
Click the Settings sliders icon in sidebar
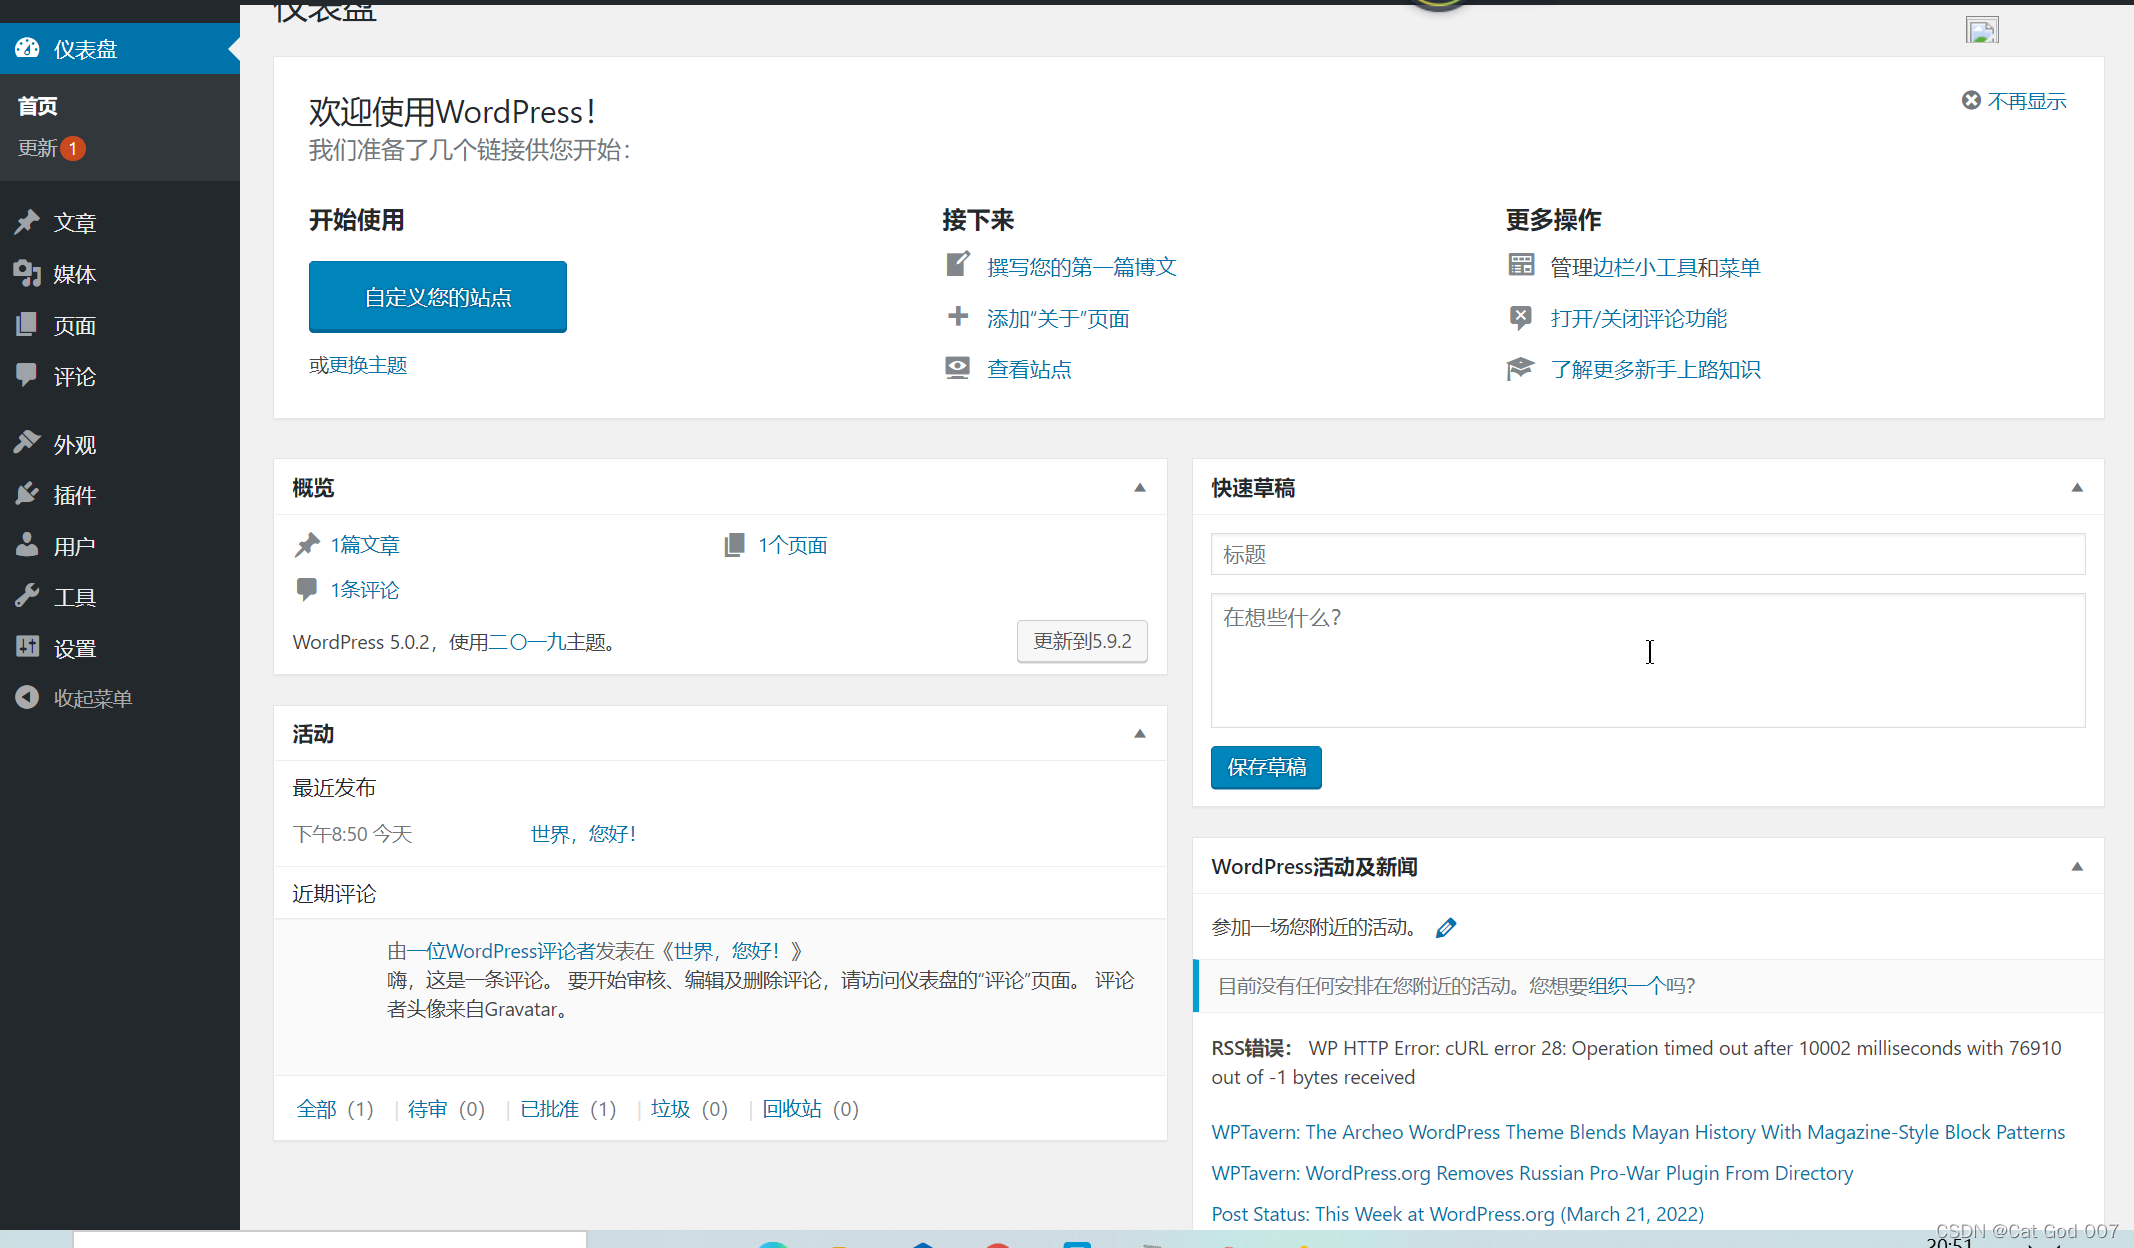click(27, 647)
